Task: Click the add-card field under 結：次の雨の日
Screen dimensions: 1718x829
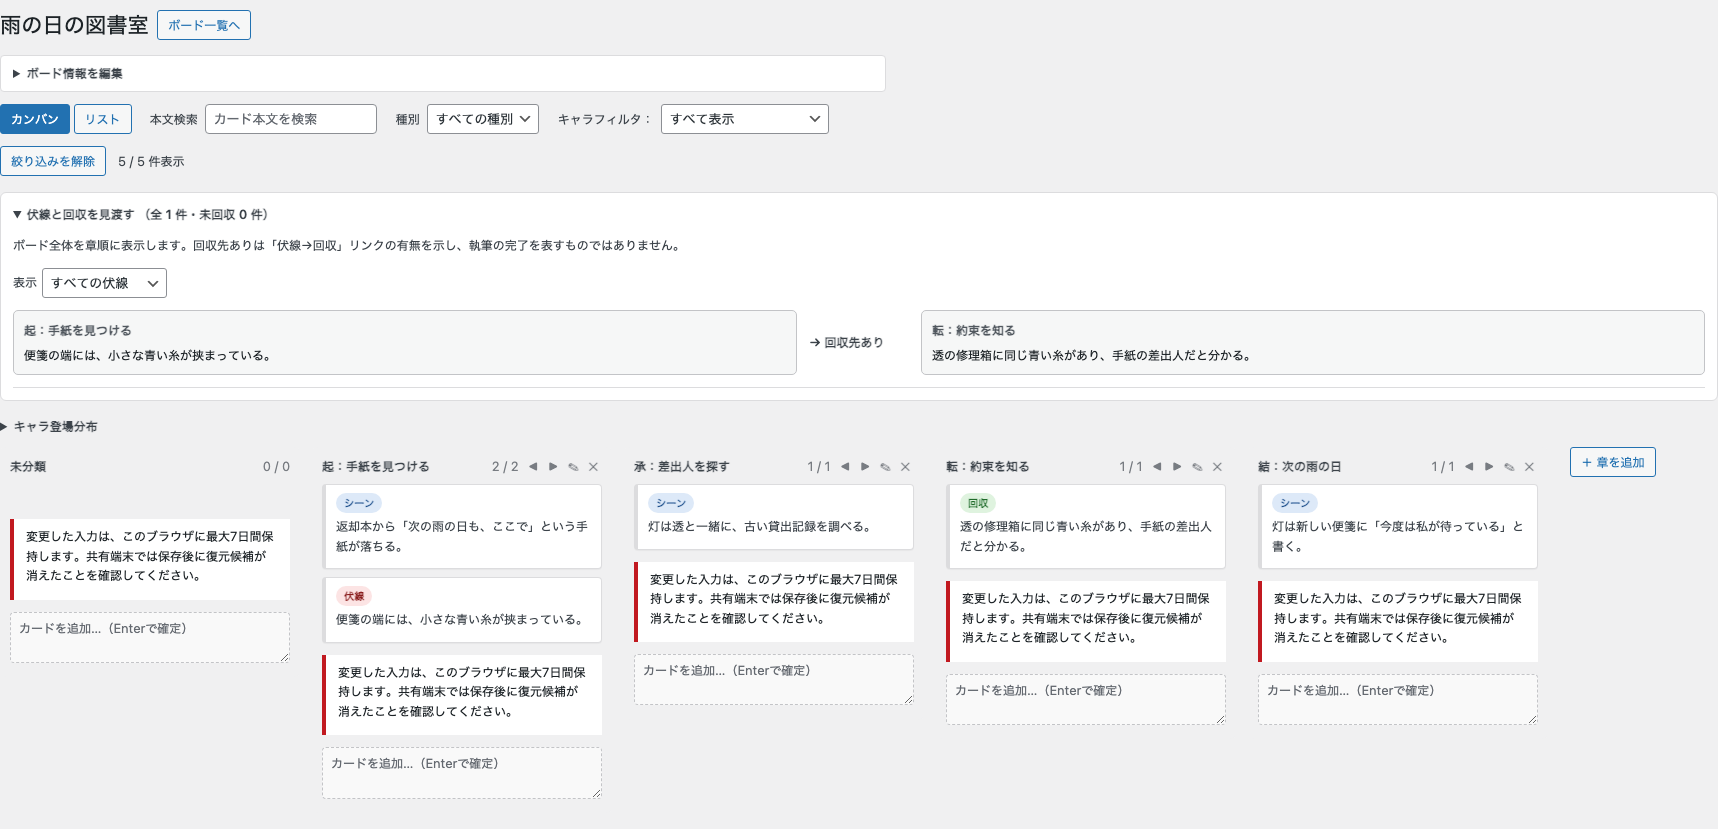Action: 1398,700
